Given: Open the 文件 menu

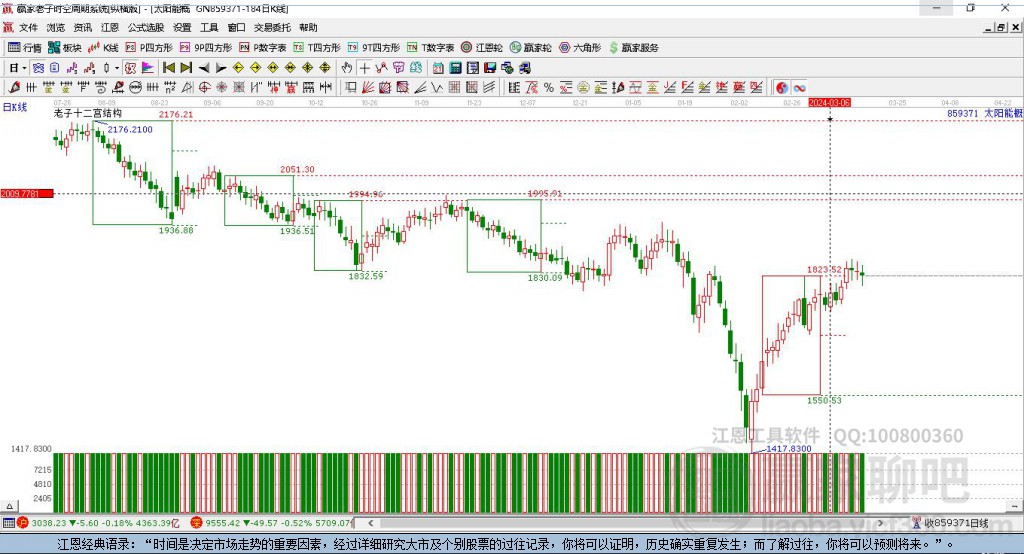Looking at the screenshot, I should [28, 27].
